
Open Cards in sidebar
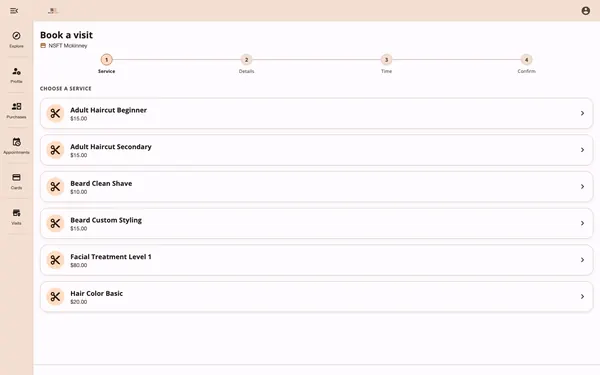tap(16, 181)
